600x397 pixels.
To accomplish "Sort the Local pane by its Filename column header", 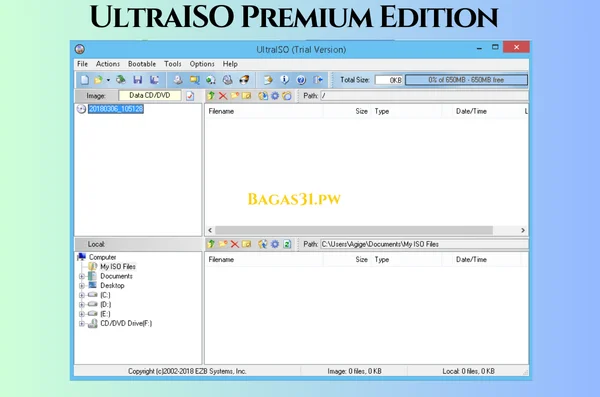I will coord(264,259).
